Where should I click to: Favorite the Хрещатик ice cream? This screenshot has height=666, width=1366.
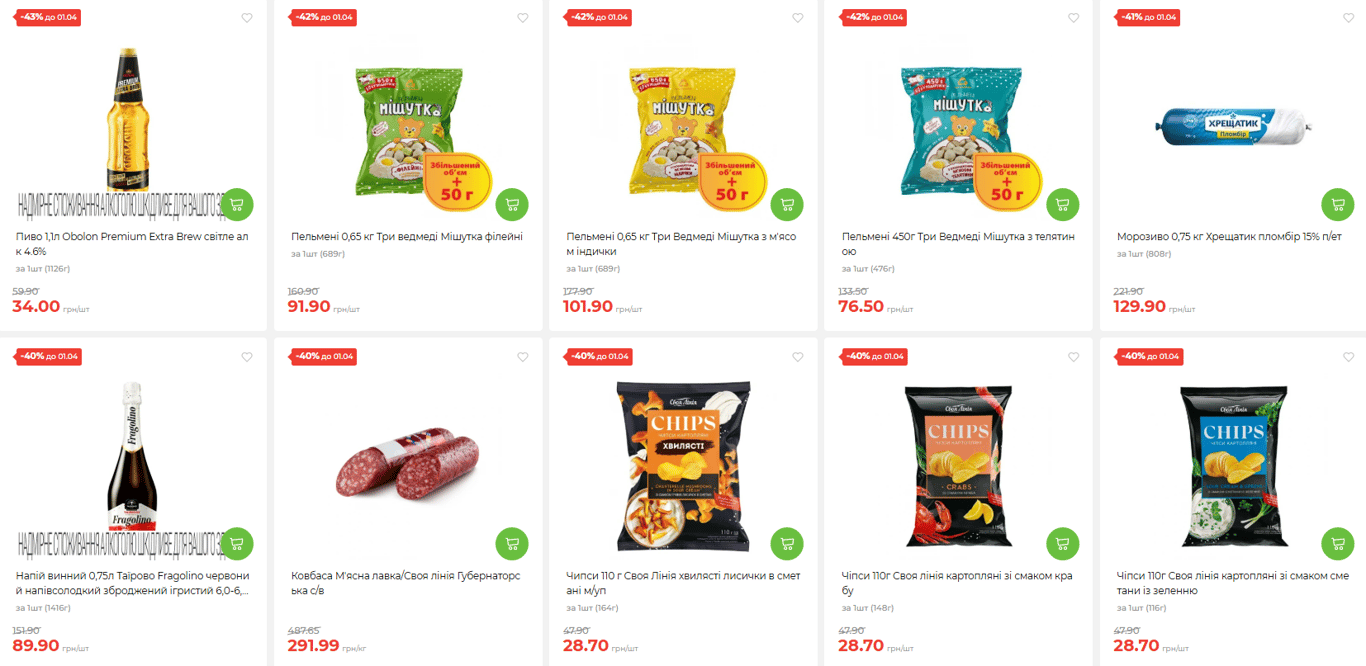click(1349, 18)
